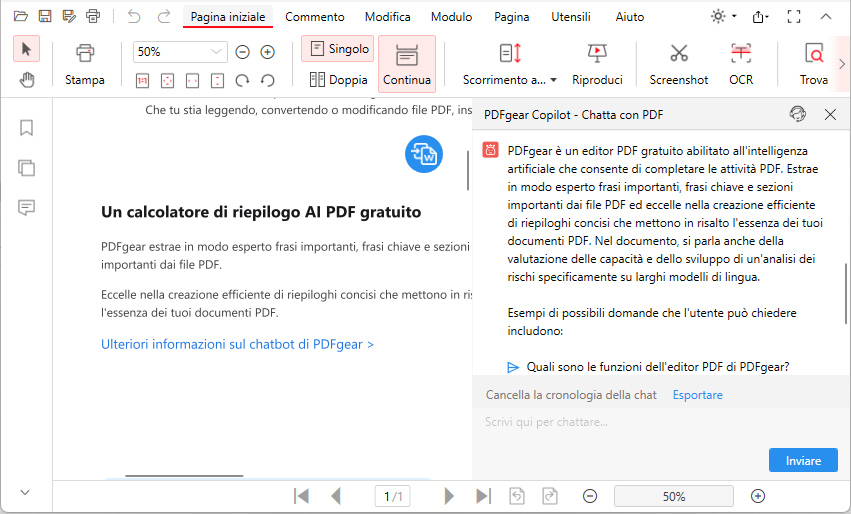This screenshot has height=514, width=851.
Task: Click the Save As icon with pencil
Action: tap(69, 16)
